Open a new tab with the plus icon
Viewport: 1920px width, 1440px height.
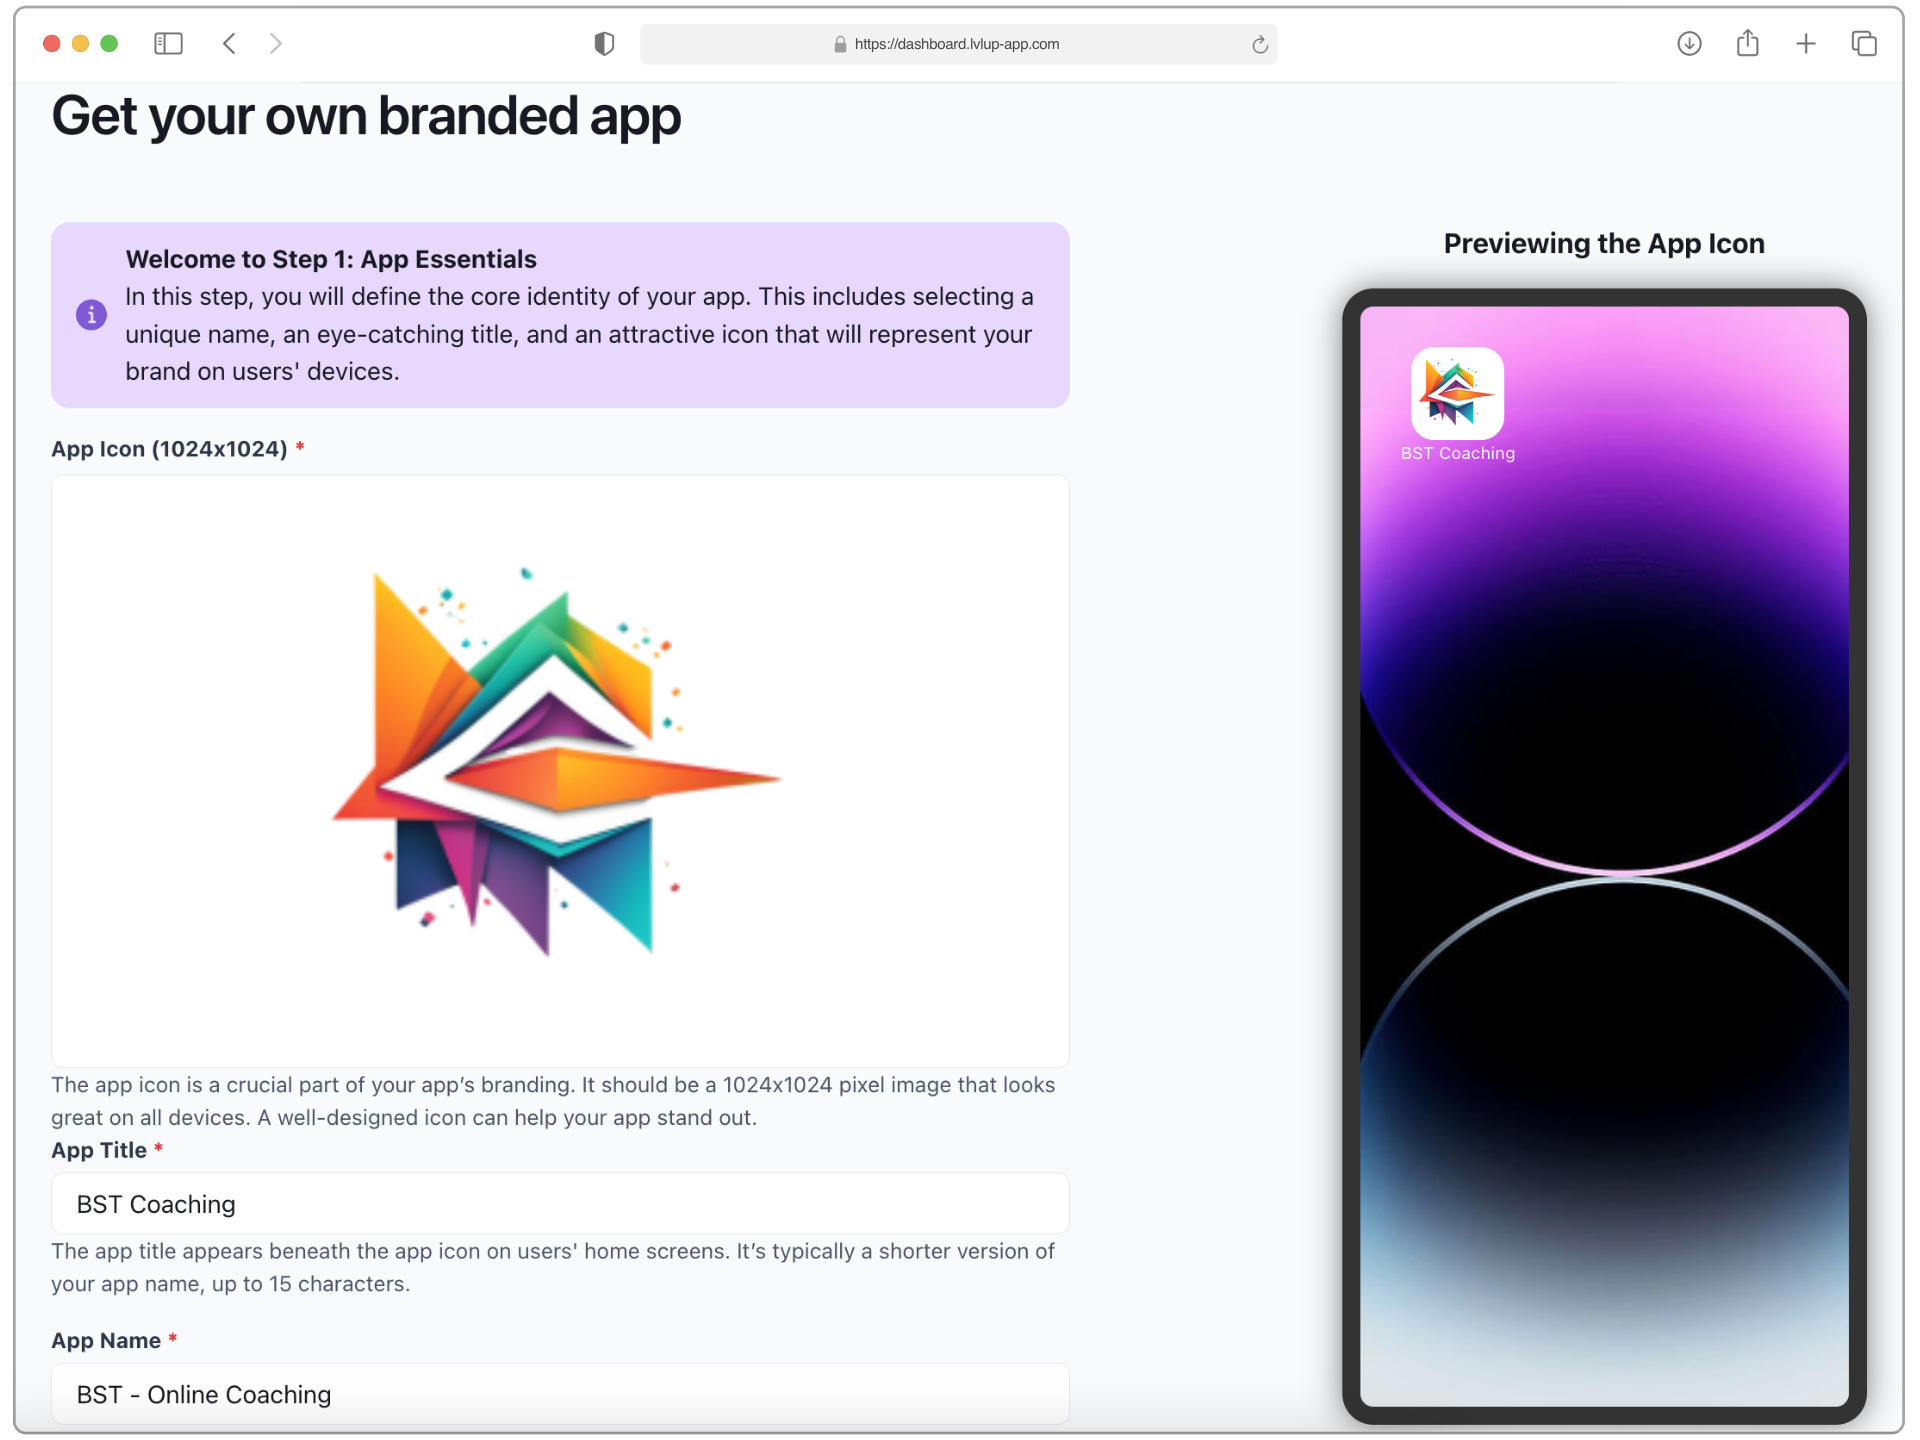pyautogui.click(x=1806, y=44)
